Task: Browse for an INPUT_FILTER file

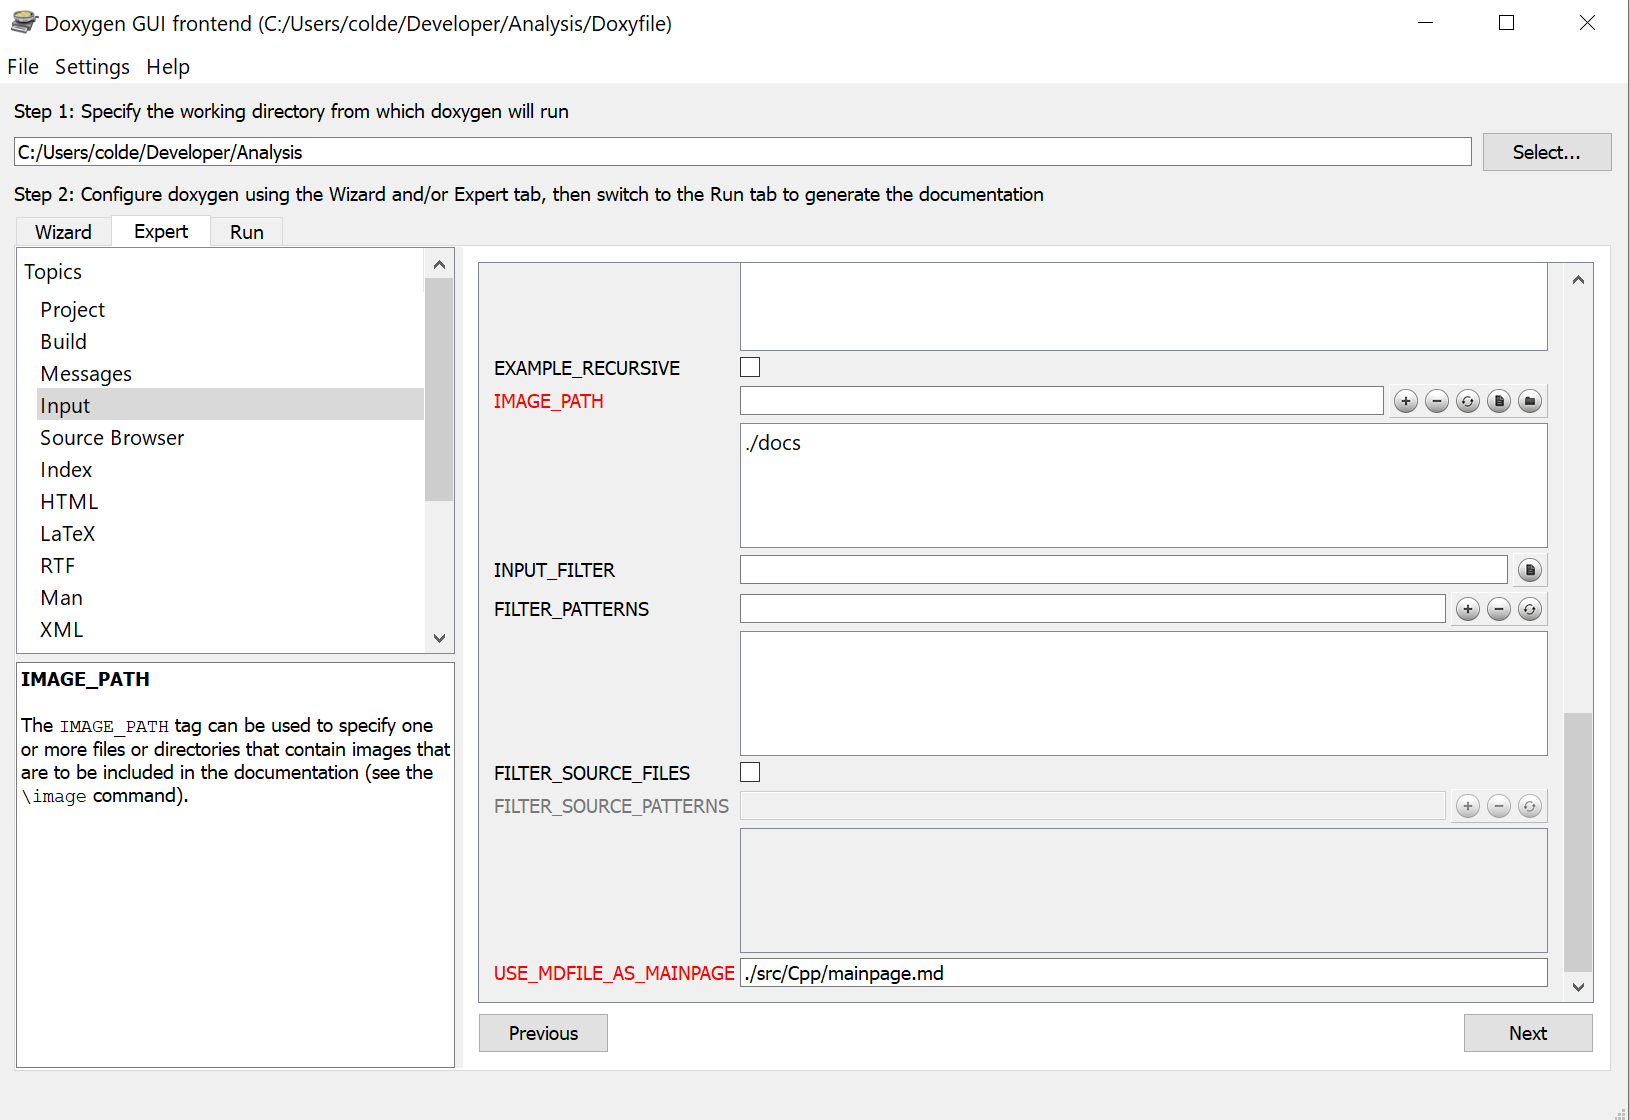Action: click(x=1530, y=570)
